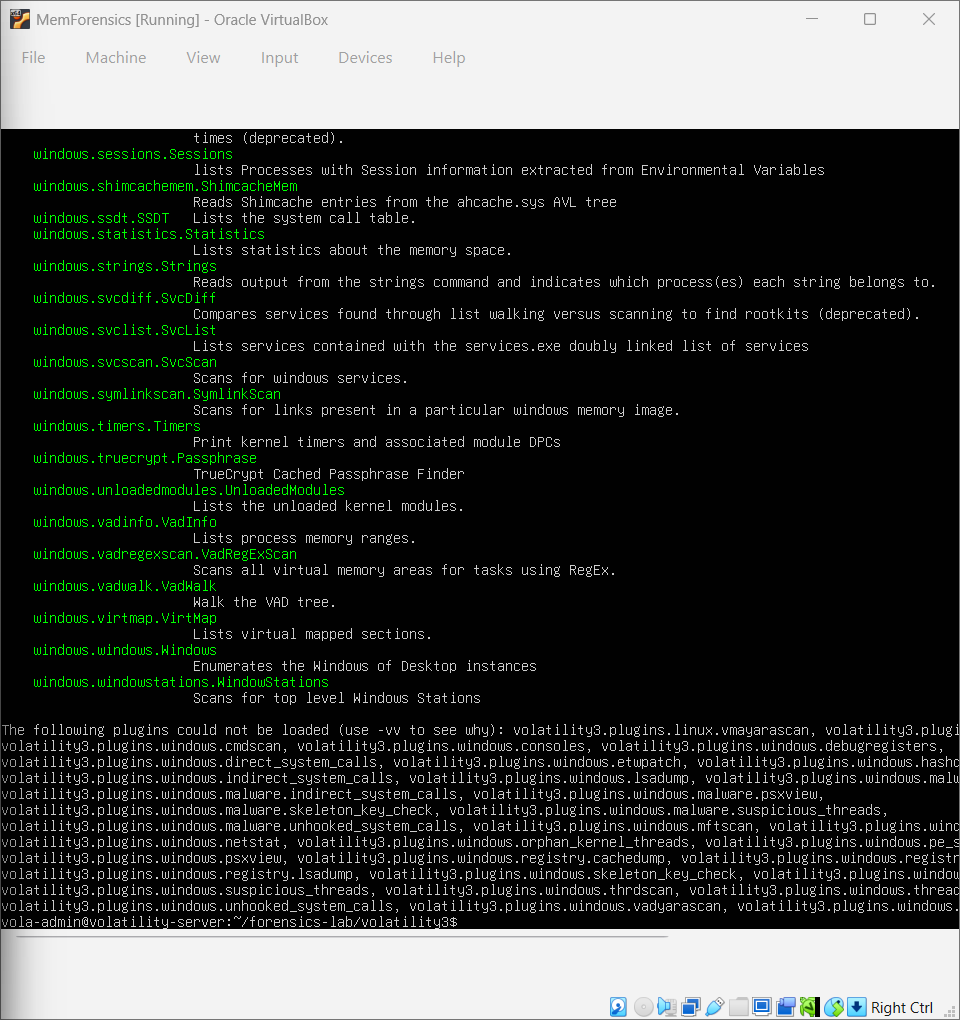Open the File menu

(33, 58)
